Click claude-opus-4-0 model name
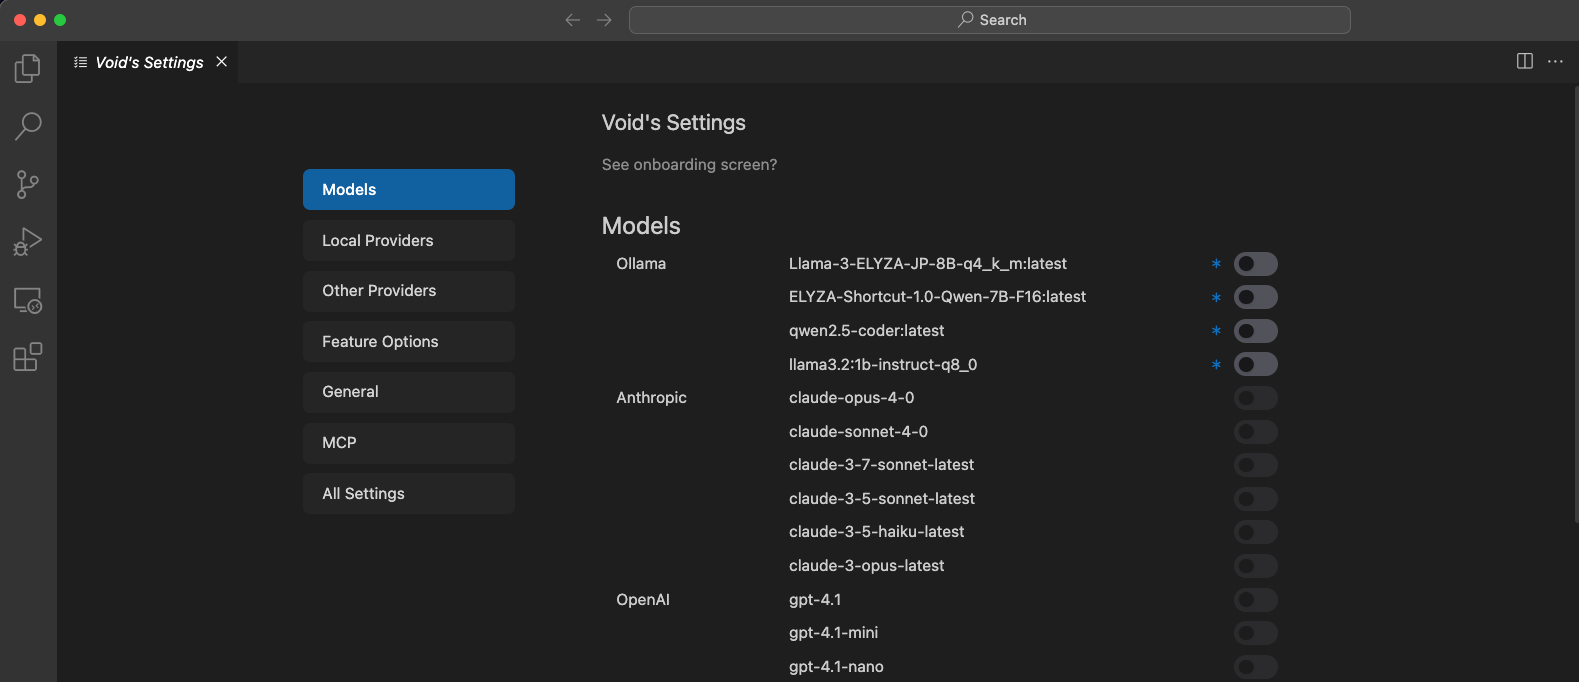 tap(851, 398)
